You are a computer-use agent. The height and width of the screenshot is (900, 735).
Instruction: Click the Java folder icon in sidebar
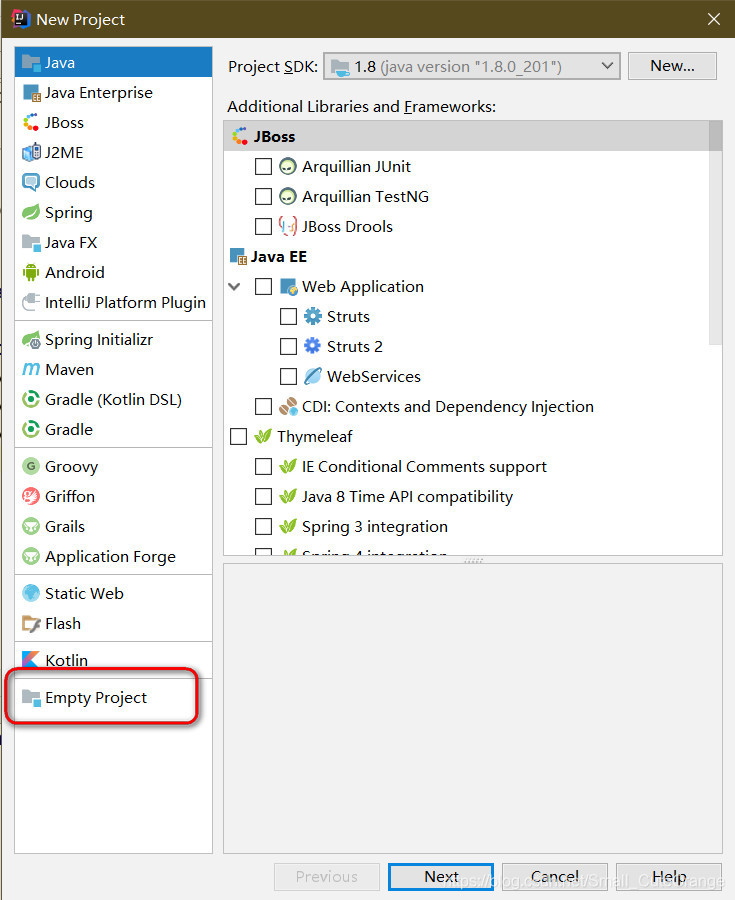[x=31, y=62]
